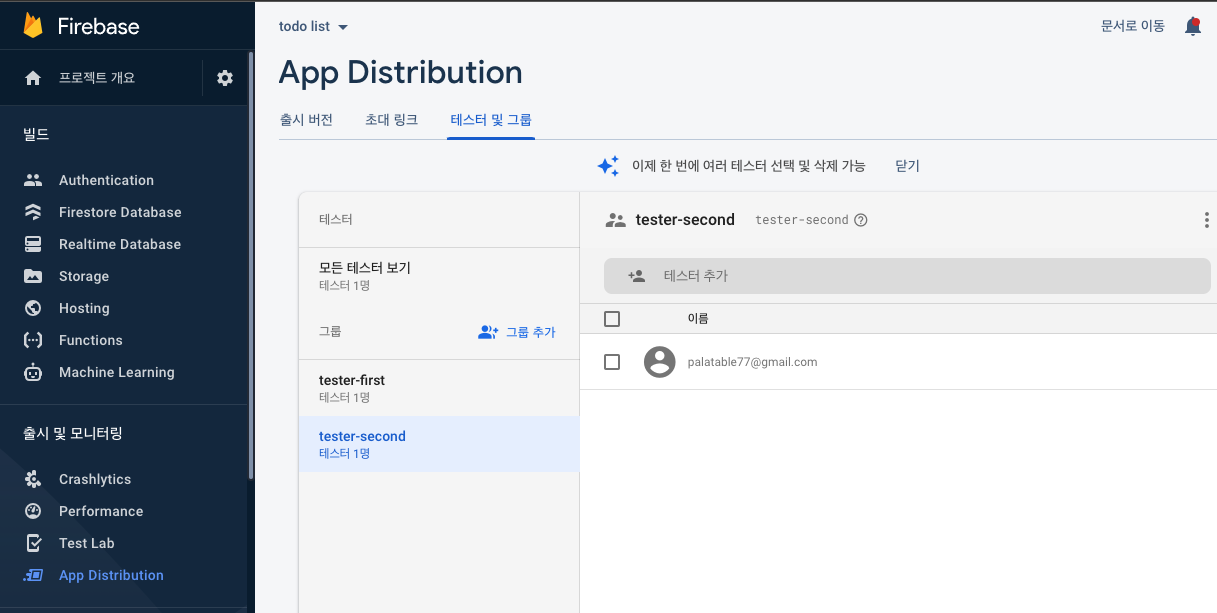Click the avatar of palatable77@gmail.com

(659, 362)
